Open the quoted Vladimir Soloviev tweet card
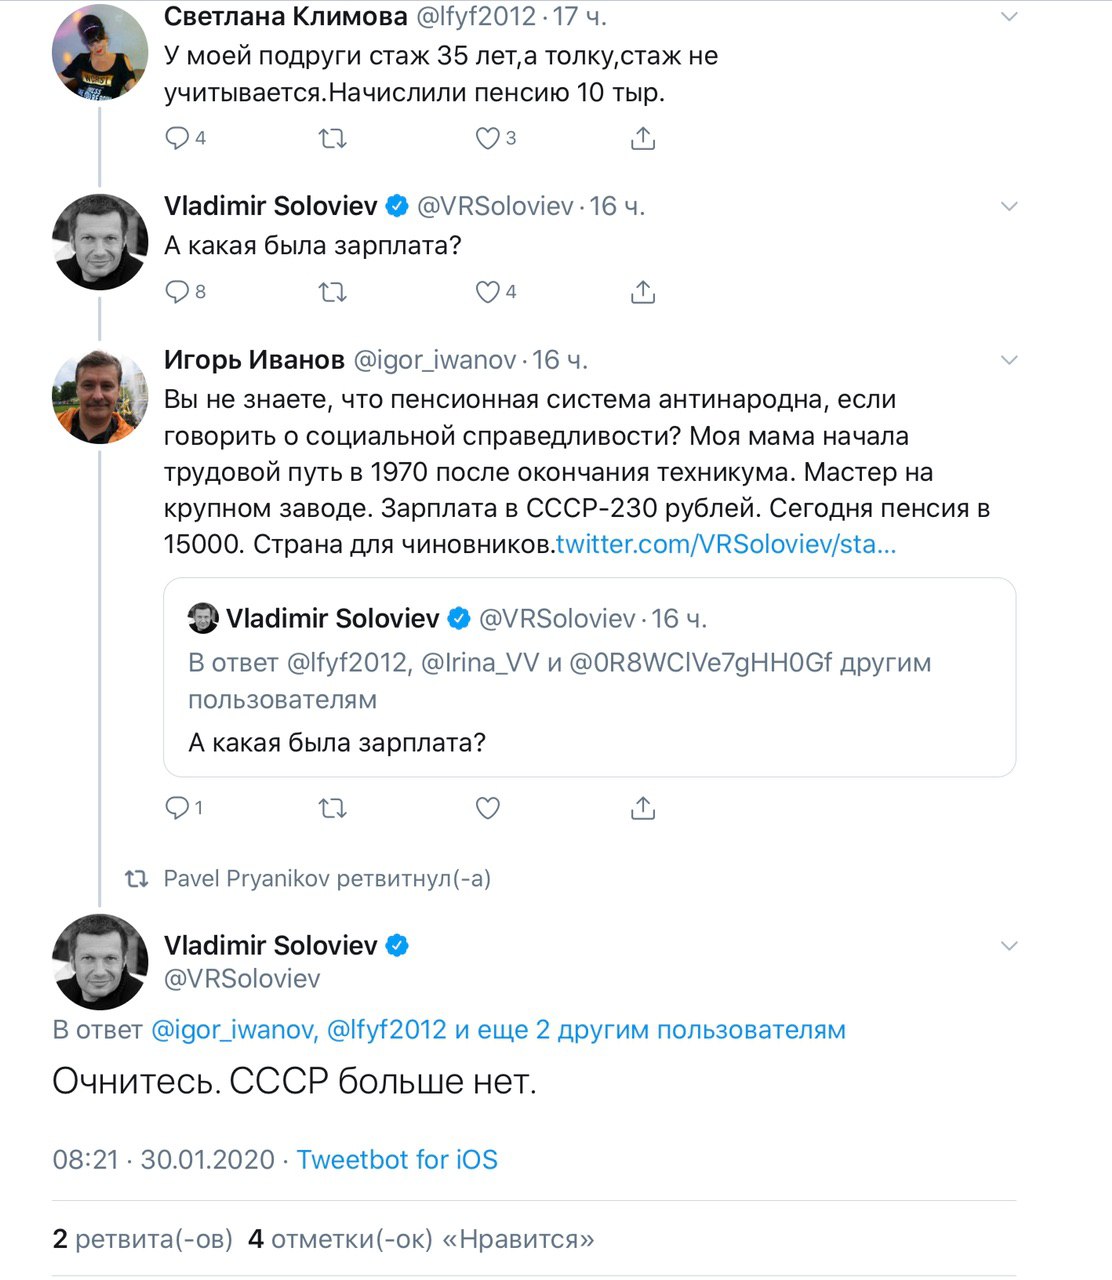Screen dimensions: 1112x1280 590,677
